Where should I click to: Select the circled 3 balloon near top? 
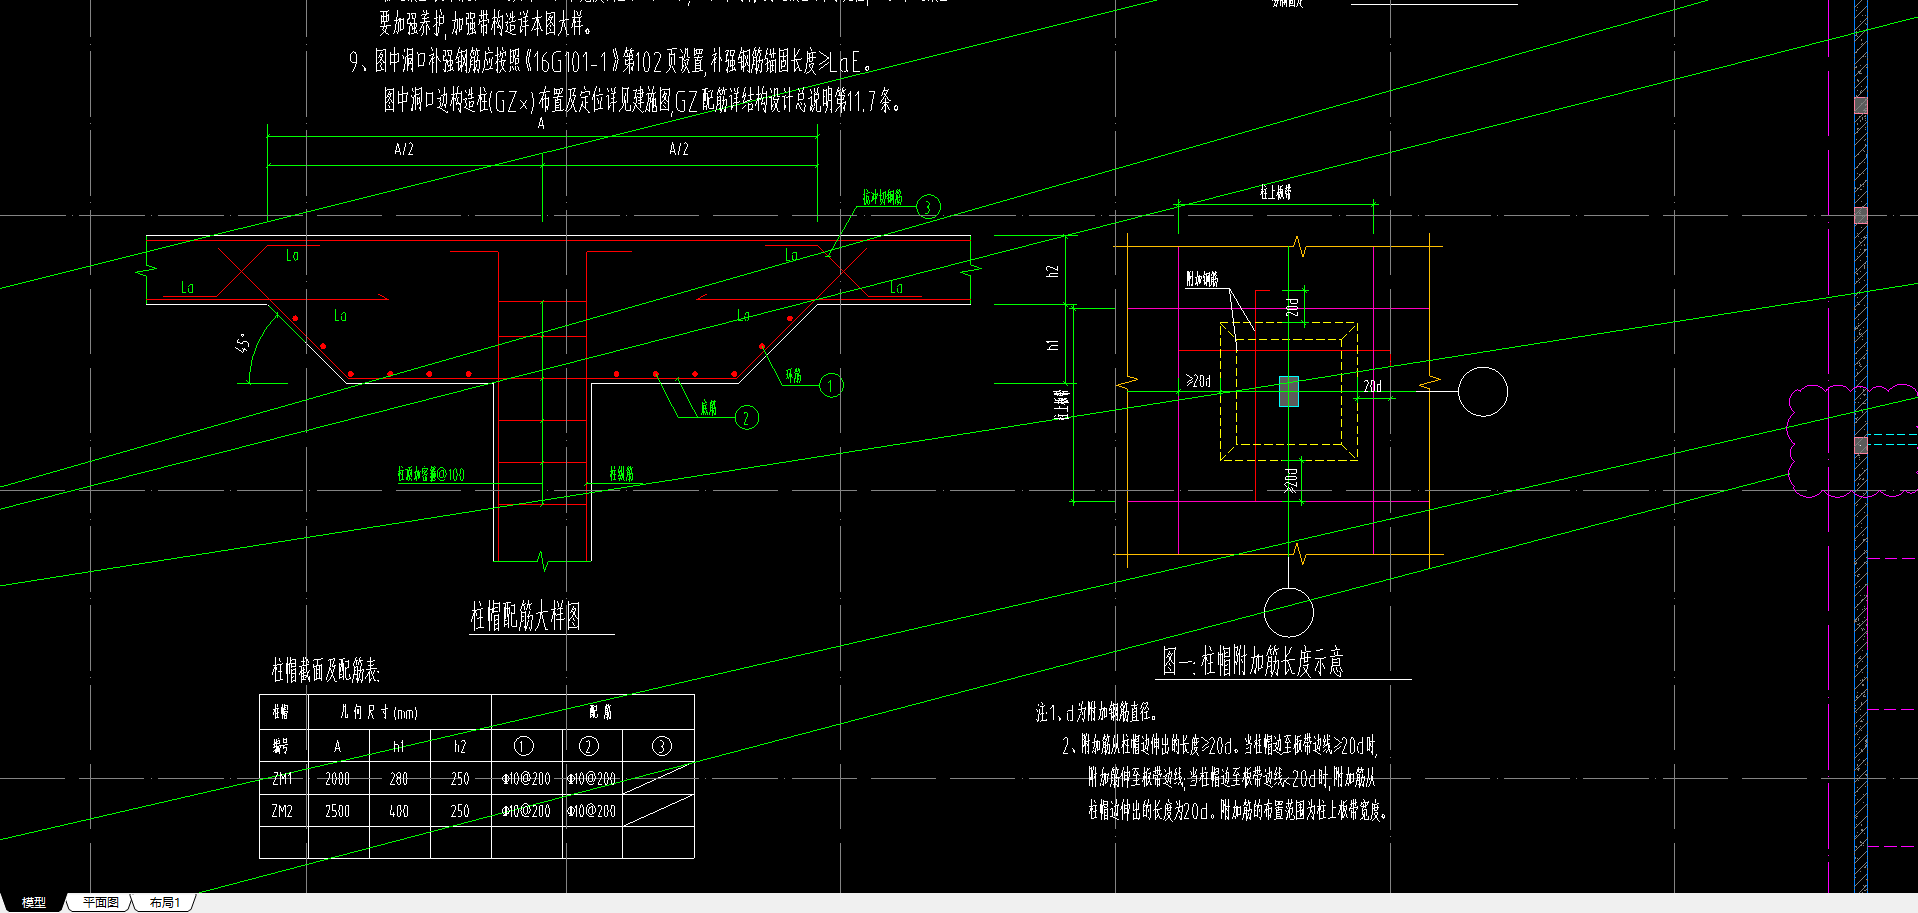928,207
